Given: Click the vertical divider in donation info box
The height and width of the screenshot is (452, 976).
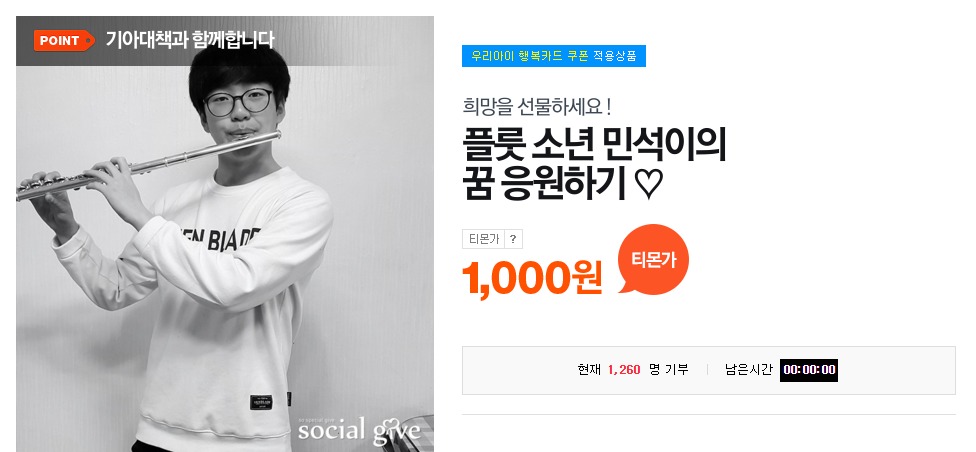Looking at the screenshot, I should [707, 370].
